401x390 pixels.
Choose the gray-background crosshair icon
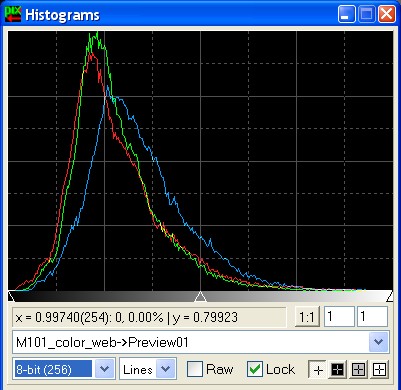tap(358, 370)
